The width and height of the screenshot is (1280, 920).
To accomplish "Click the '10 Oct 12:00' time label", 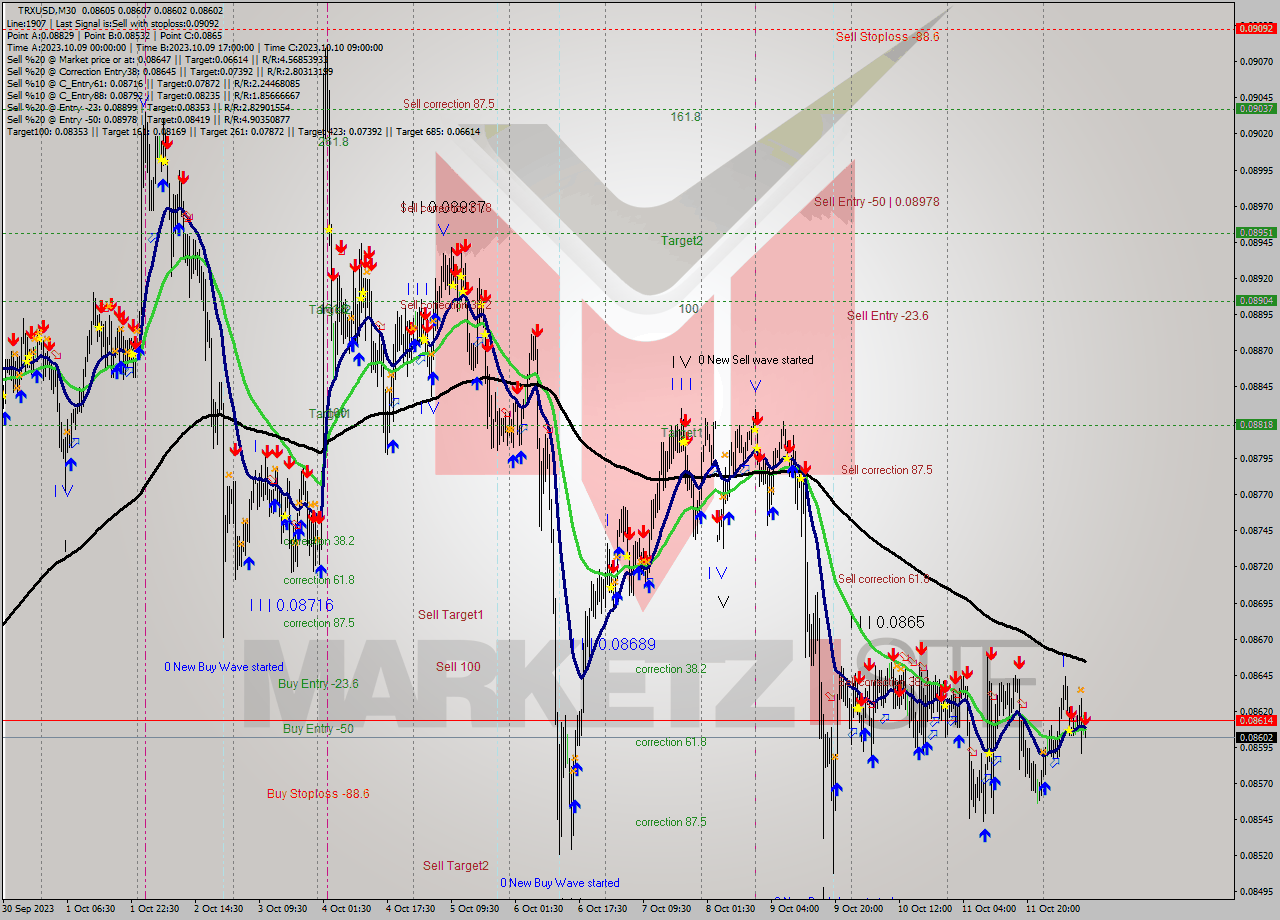I will [925, 909].
